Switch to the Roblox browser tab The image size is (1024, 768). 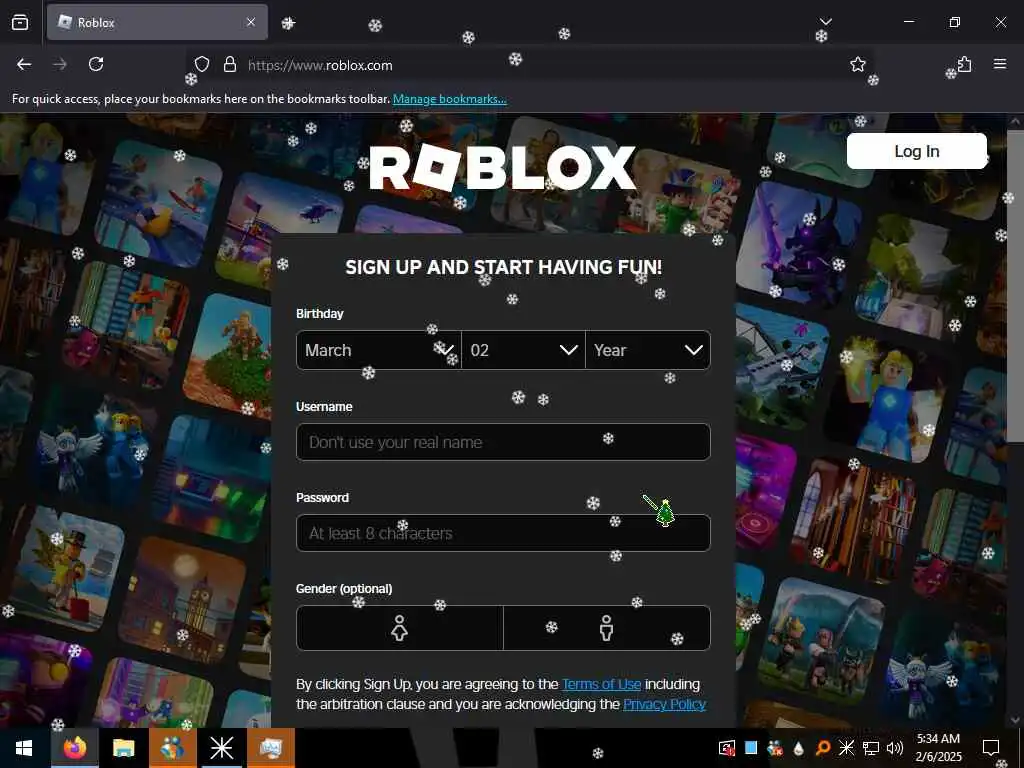[x=157, y=22]
